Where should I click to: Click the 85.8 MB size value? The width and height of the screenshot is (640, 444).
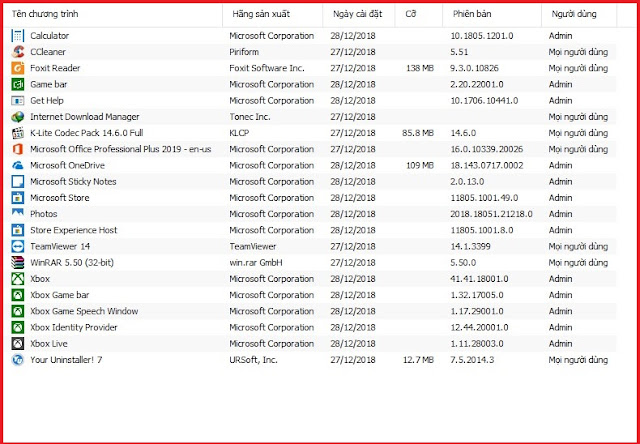(418, 133)
